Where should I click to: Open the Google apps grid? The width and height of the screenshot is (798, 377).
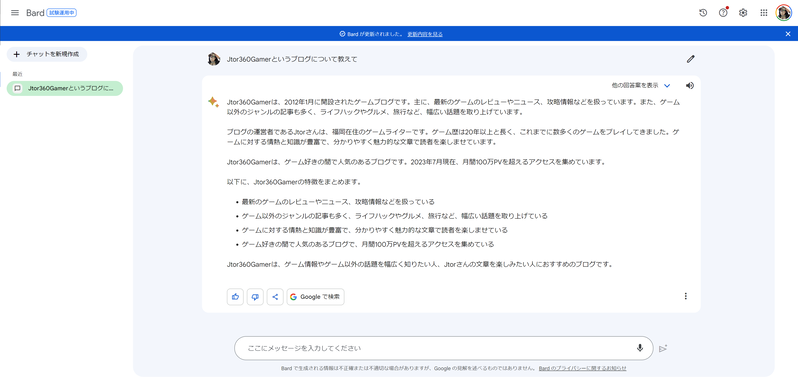764,13
